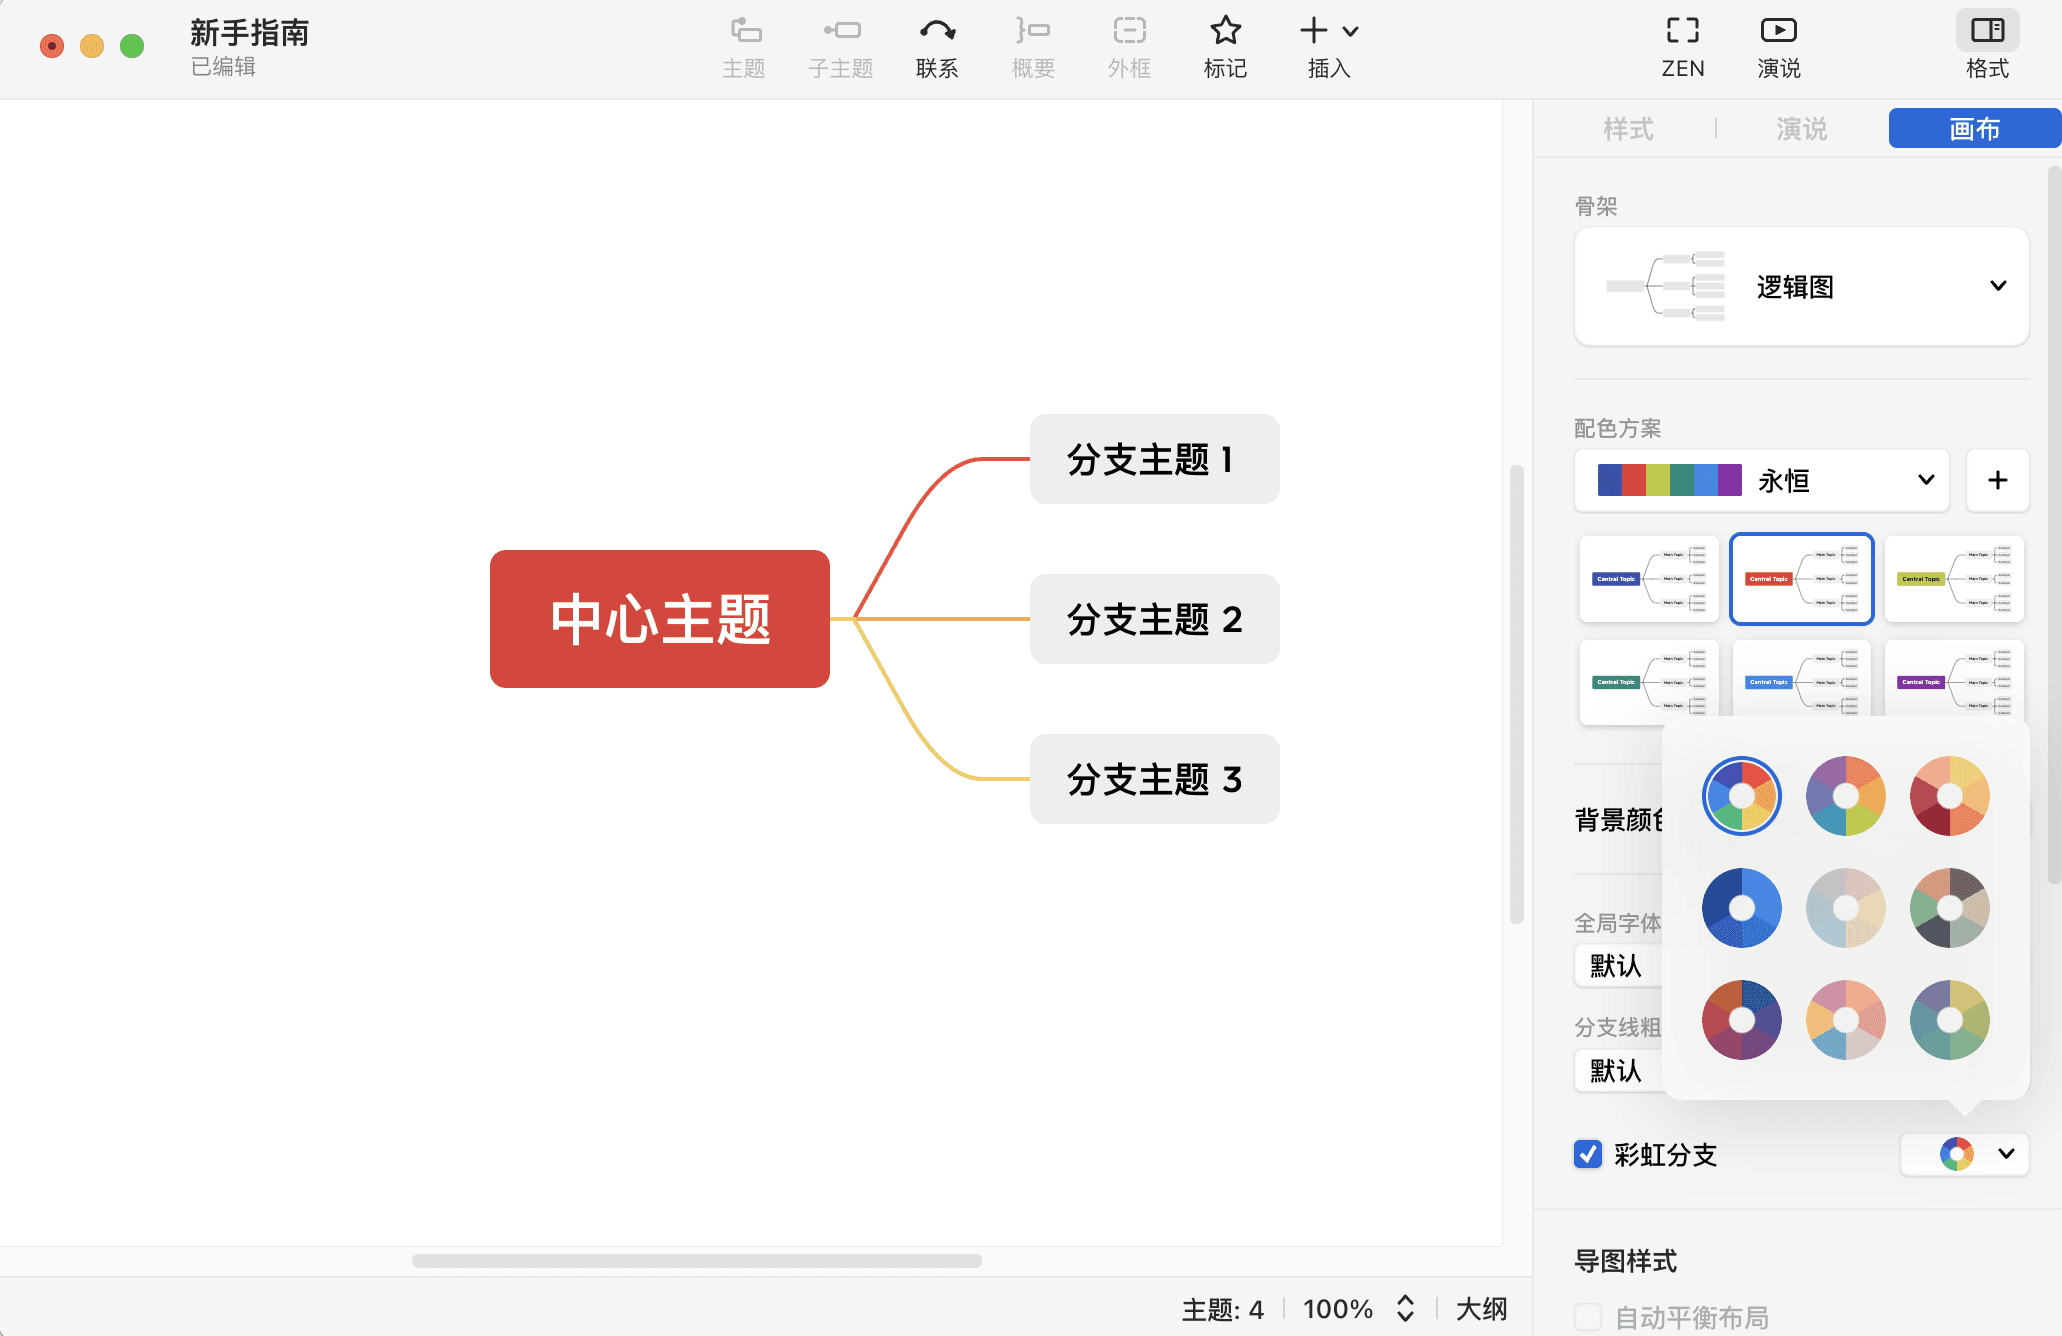Open the 大纲 outline view
The width and height of the screenshot is (2062, 1336).
pos(1480,1308)
